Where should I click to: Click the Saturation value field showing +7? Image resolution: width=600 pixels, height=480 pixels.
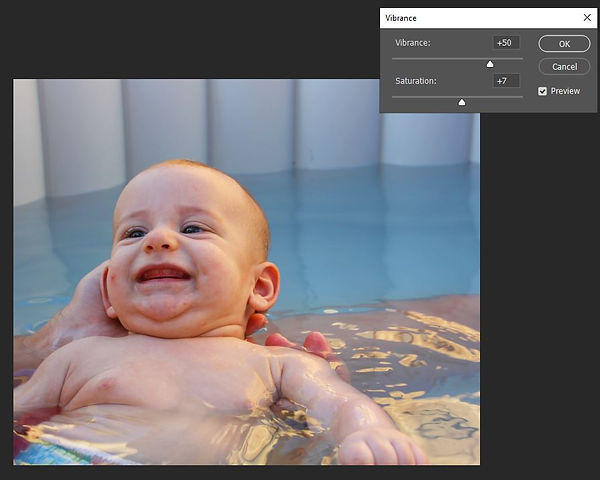pyautogui.click(x=506, y=81)
